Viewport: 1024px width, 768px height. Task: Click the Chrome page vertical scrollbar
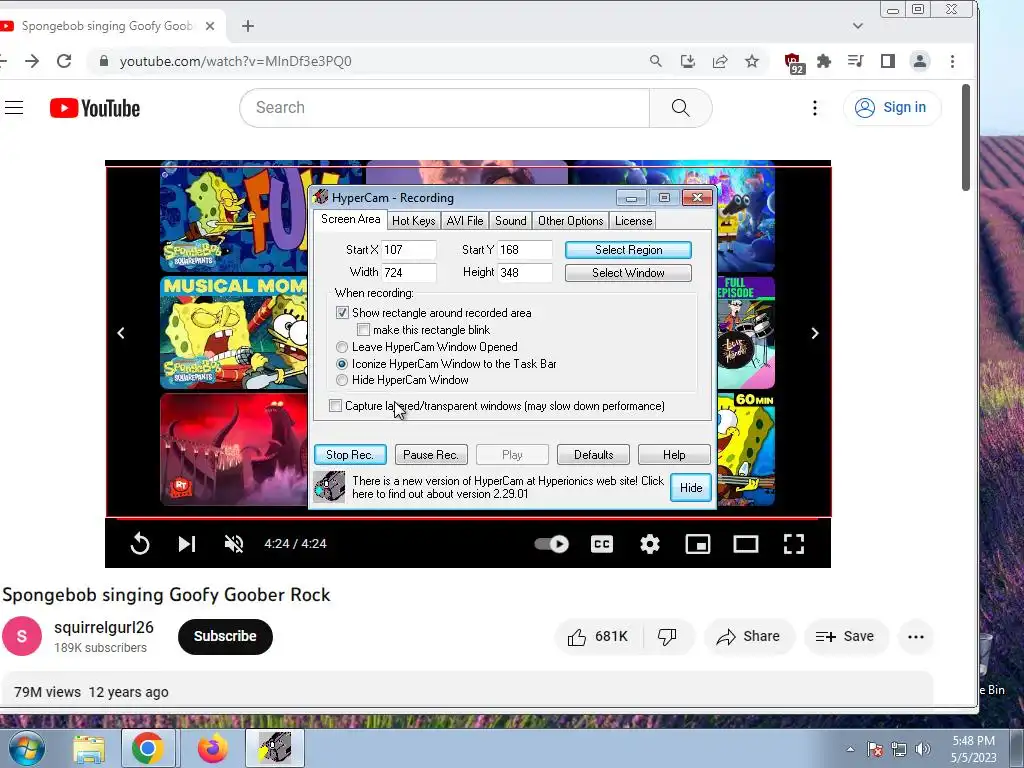coord(966,137)
